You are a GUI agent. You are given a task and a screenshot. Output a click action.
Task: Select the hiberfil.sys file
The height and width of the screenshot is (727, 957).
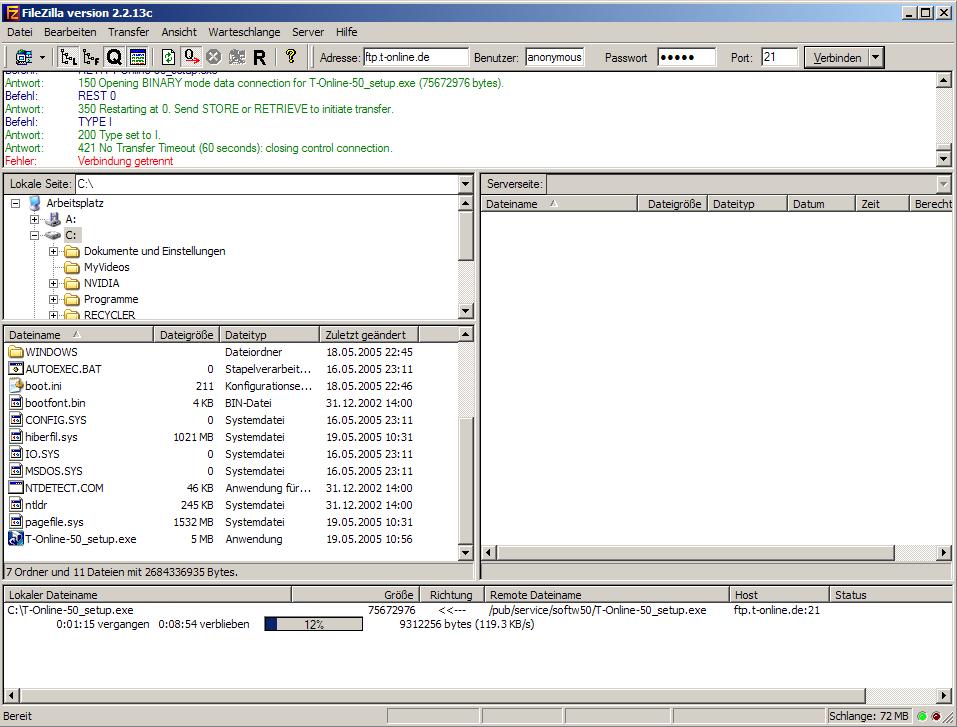(51, 437)
